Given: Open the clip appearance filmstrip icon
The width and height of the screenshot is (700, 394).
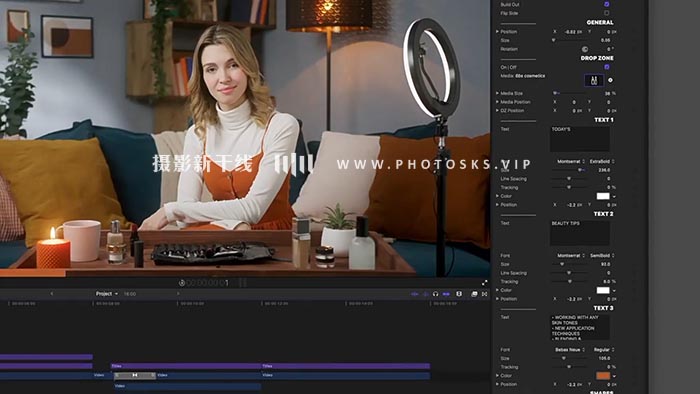Looking at the screenshot, I should (x=459, y=294).
